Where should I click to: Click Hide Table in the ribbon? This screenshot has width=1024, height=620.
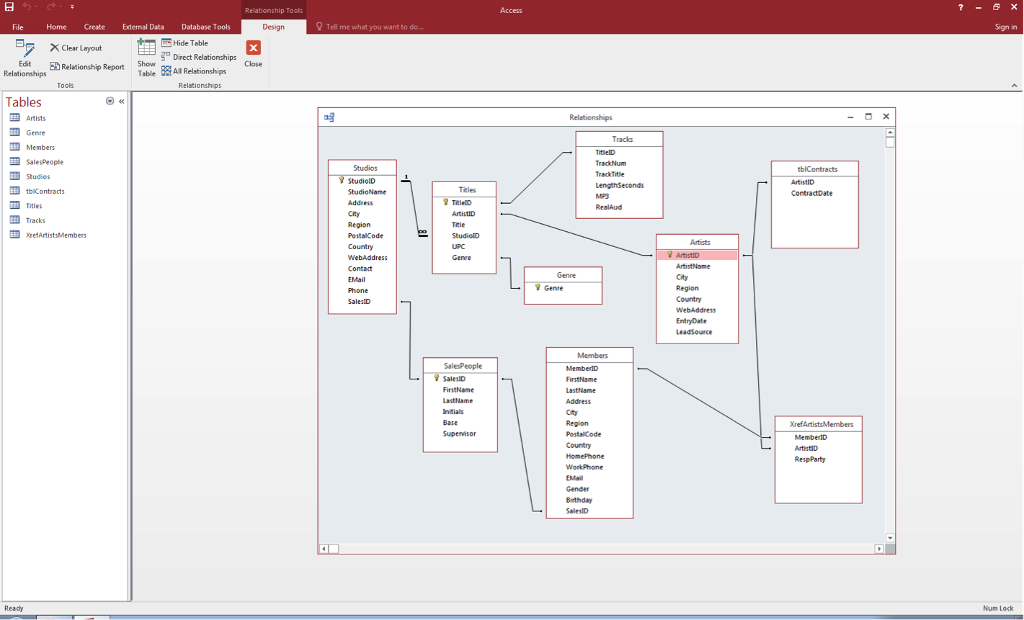tap(185, 43)
